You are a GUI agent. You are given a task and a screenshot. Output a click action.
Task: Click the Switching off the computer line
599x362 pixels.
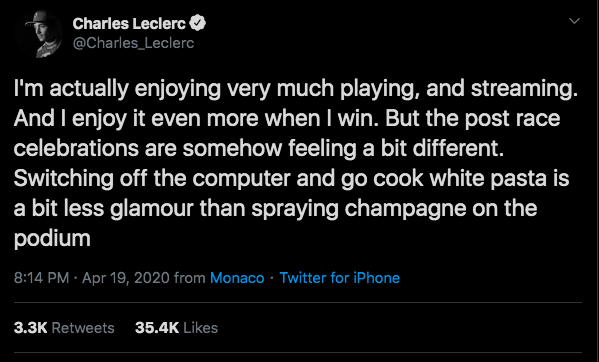pyautogui.click(x=291, y=179)
